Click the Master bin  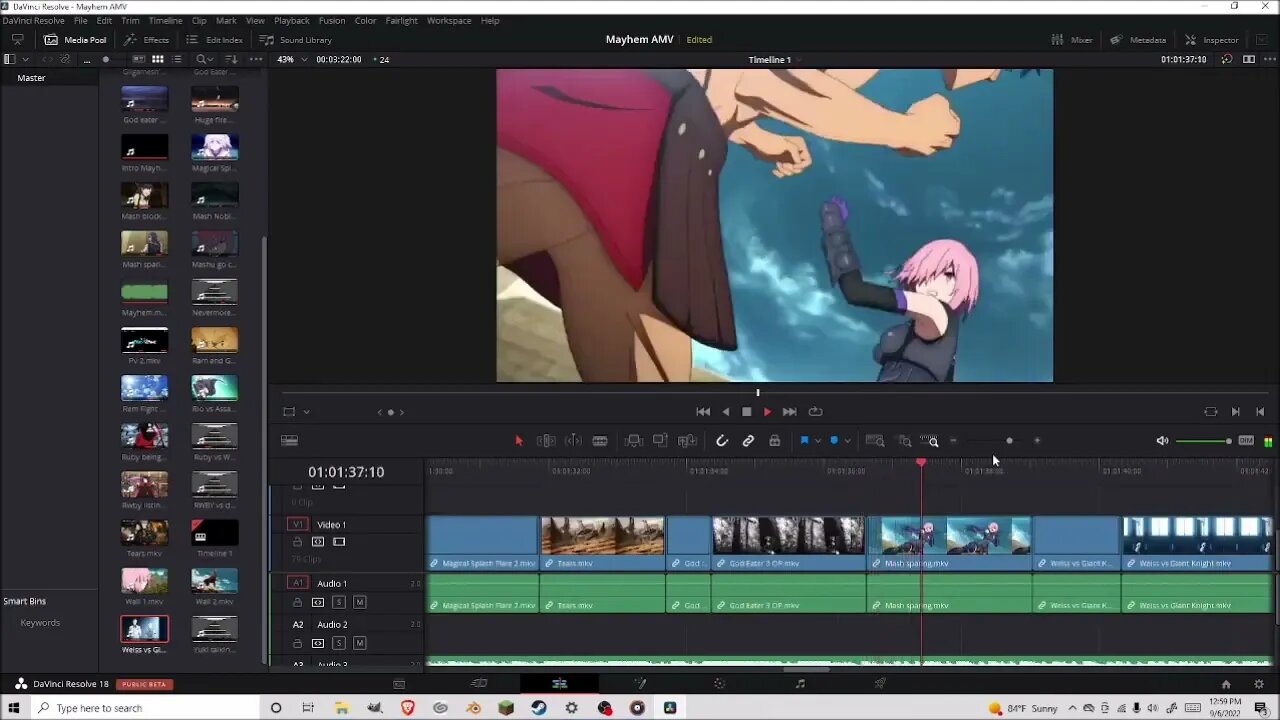click(31, 78)
